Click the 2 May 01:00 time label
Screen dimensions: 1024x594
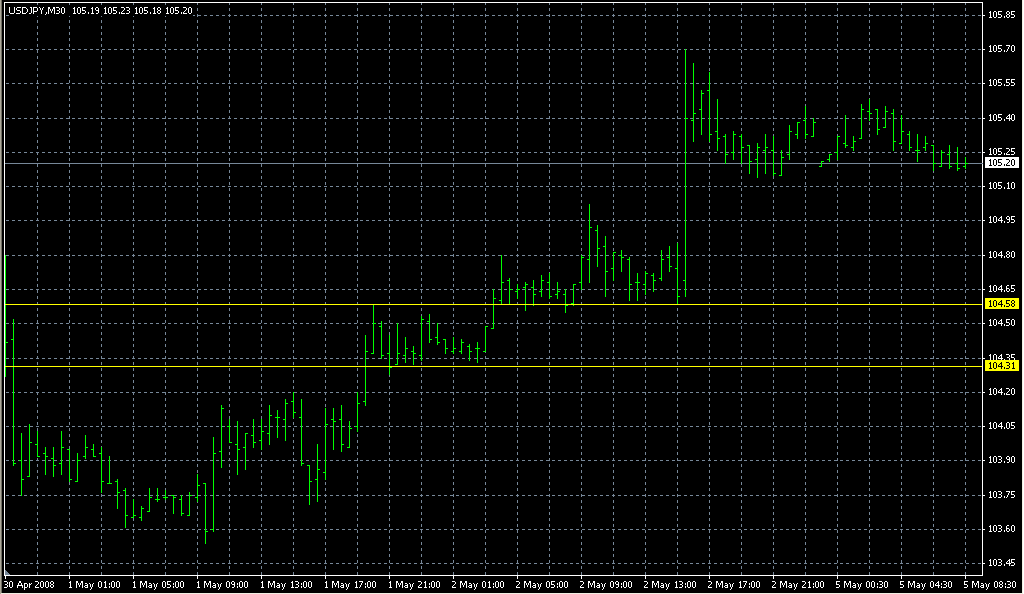click(478, 585)
